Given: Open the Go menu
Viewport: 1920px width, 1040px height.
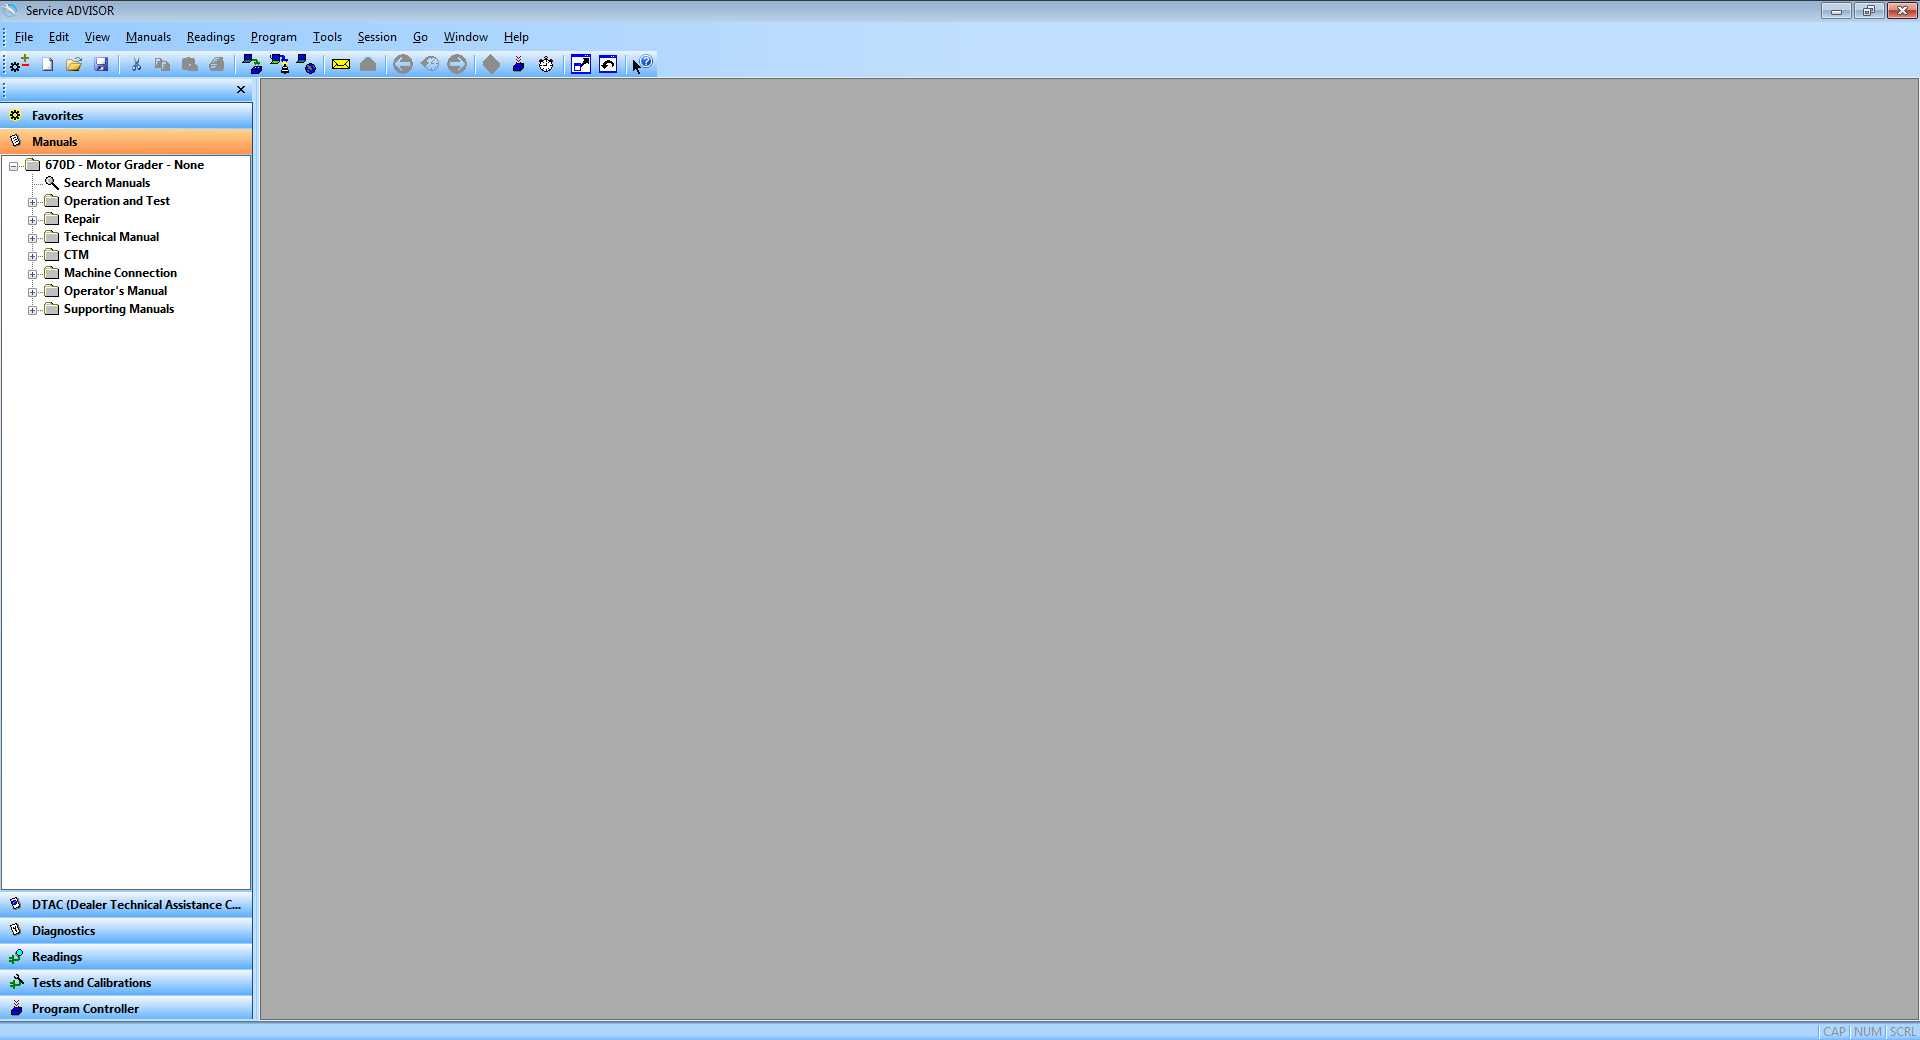Looking at the screenshot, I should pyautogui.click(x=420, y=37).
